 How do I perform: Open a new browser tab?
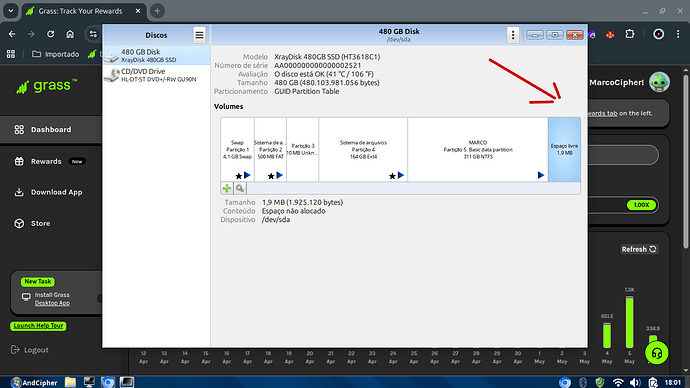coord(157,11)
